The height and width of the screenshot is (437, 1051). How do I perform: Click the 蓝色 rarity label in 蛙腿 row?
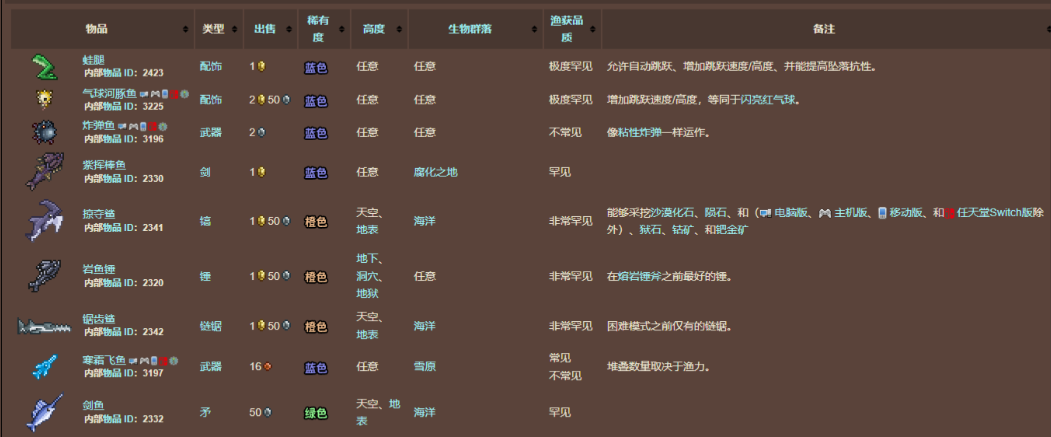(x=316, y=67)
